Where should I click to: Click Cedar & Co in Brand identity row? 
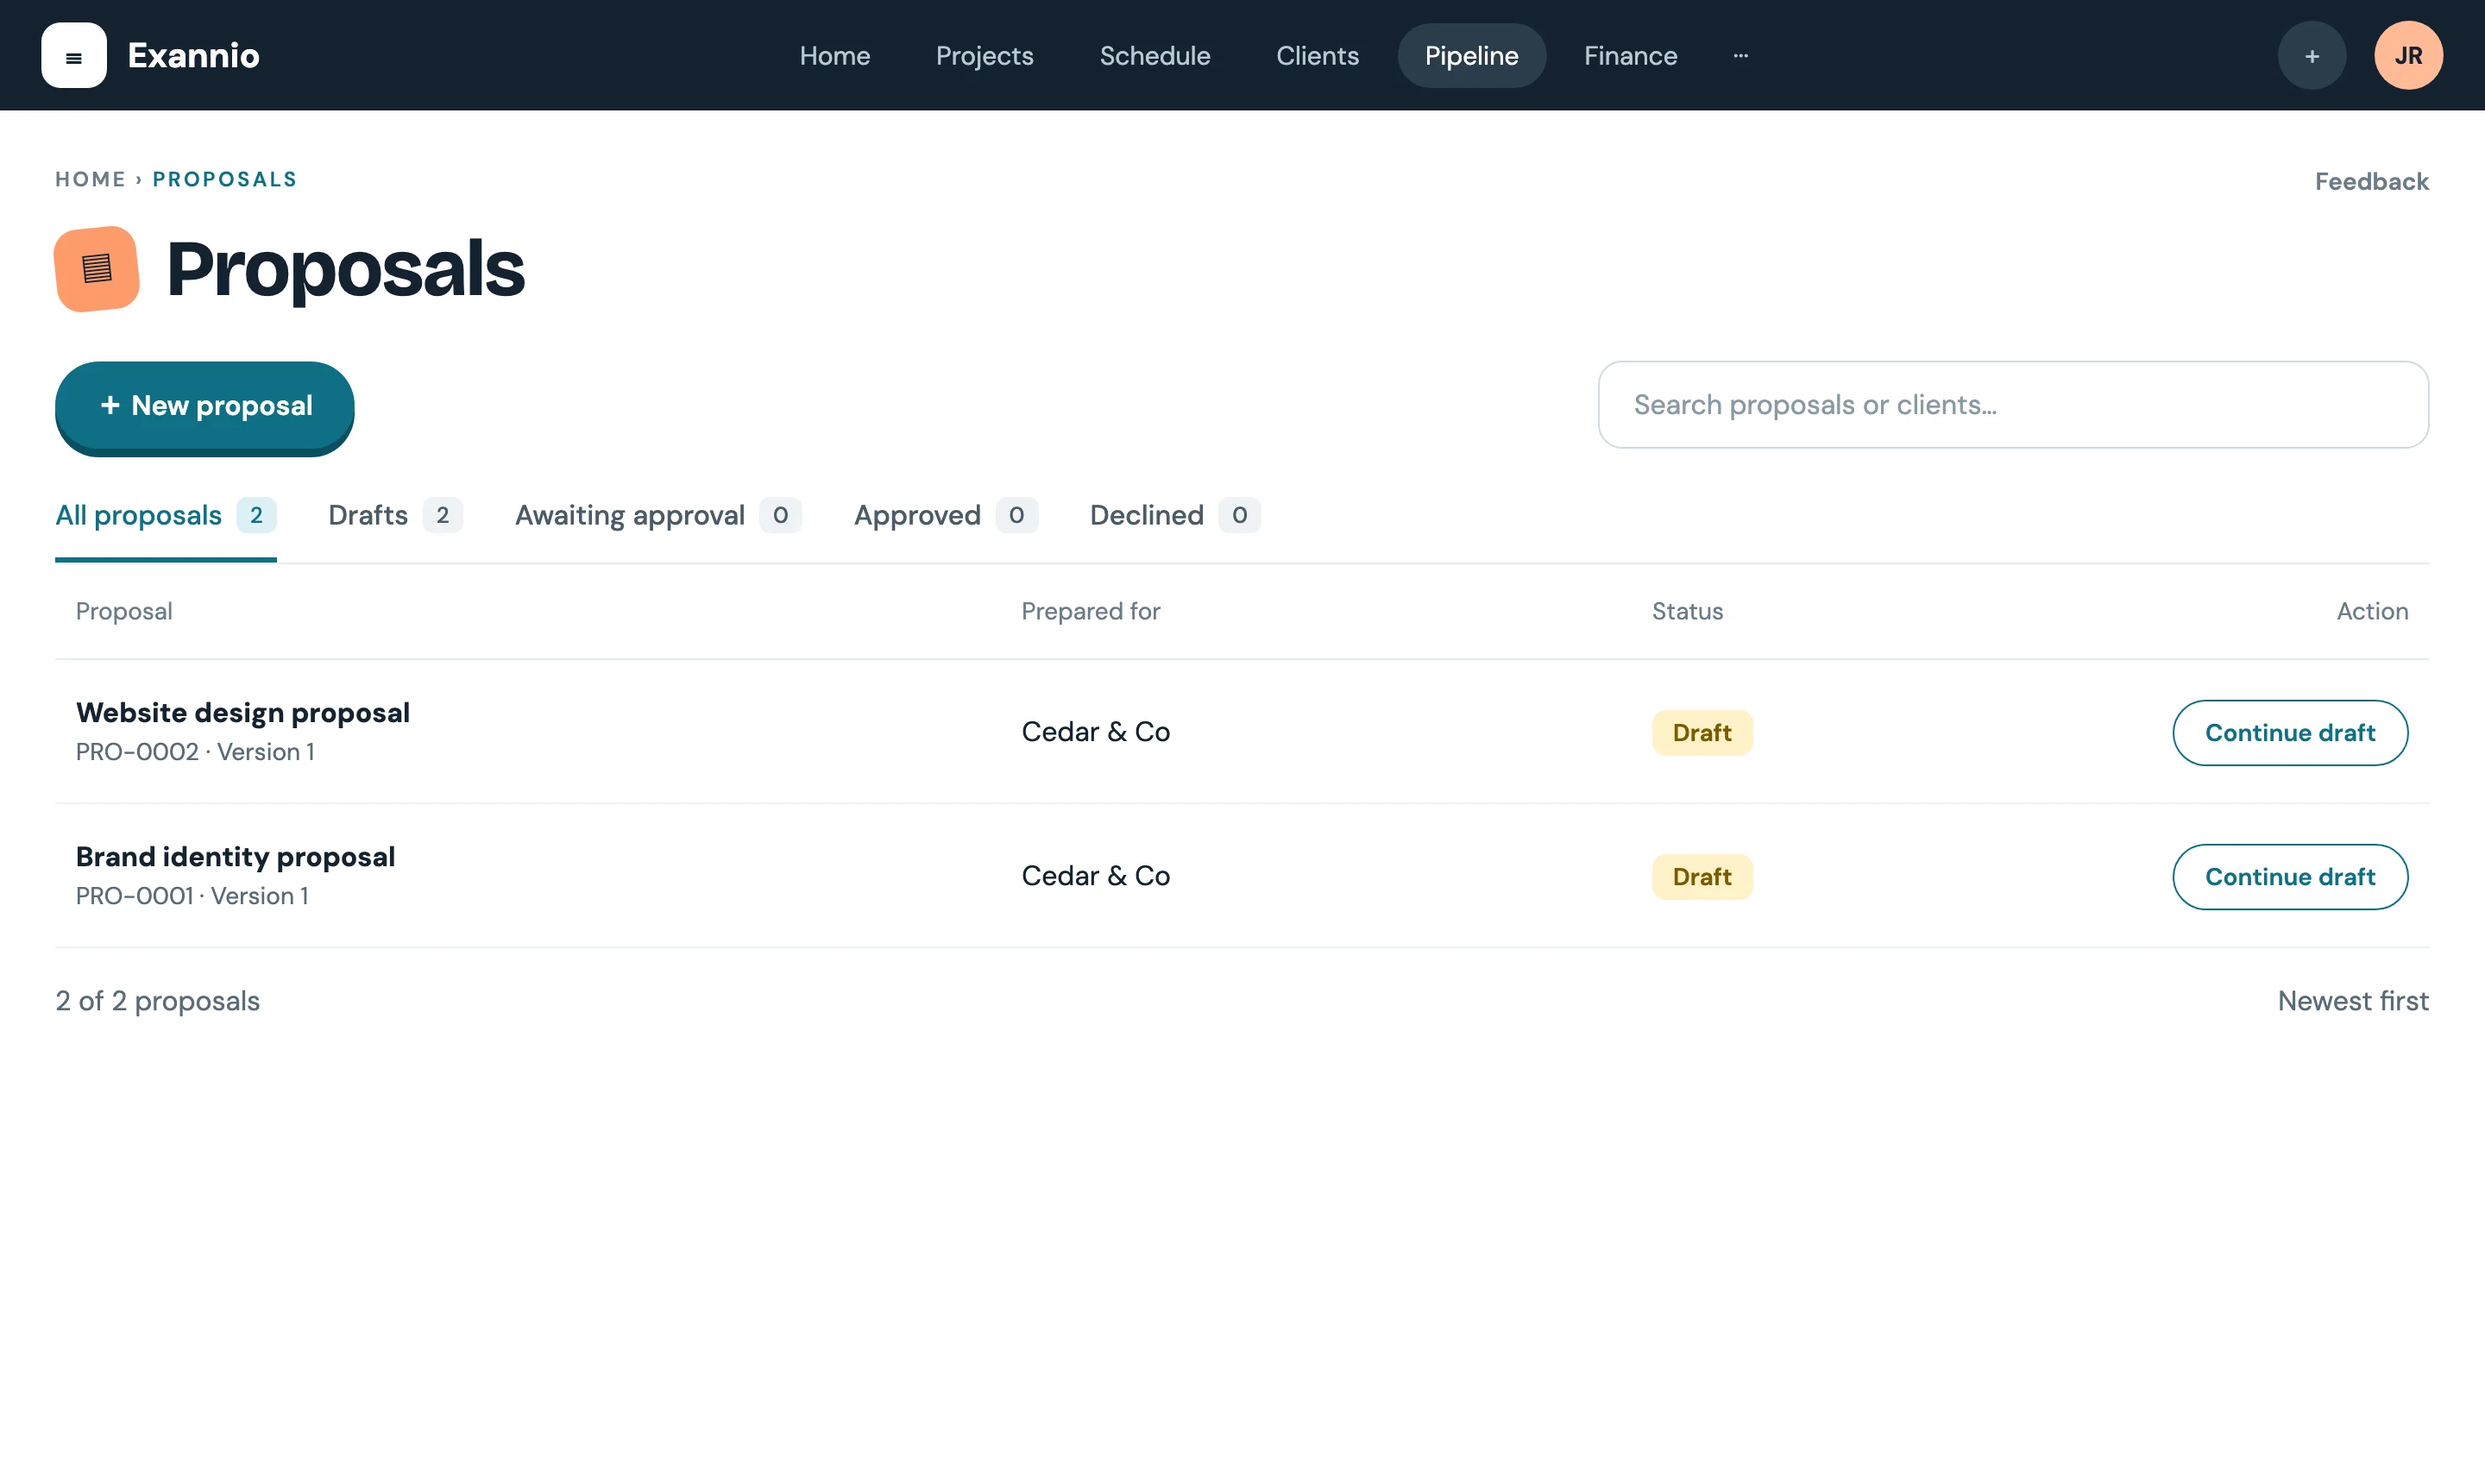(x=1095, y=876)
